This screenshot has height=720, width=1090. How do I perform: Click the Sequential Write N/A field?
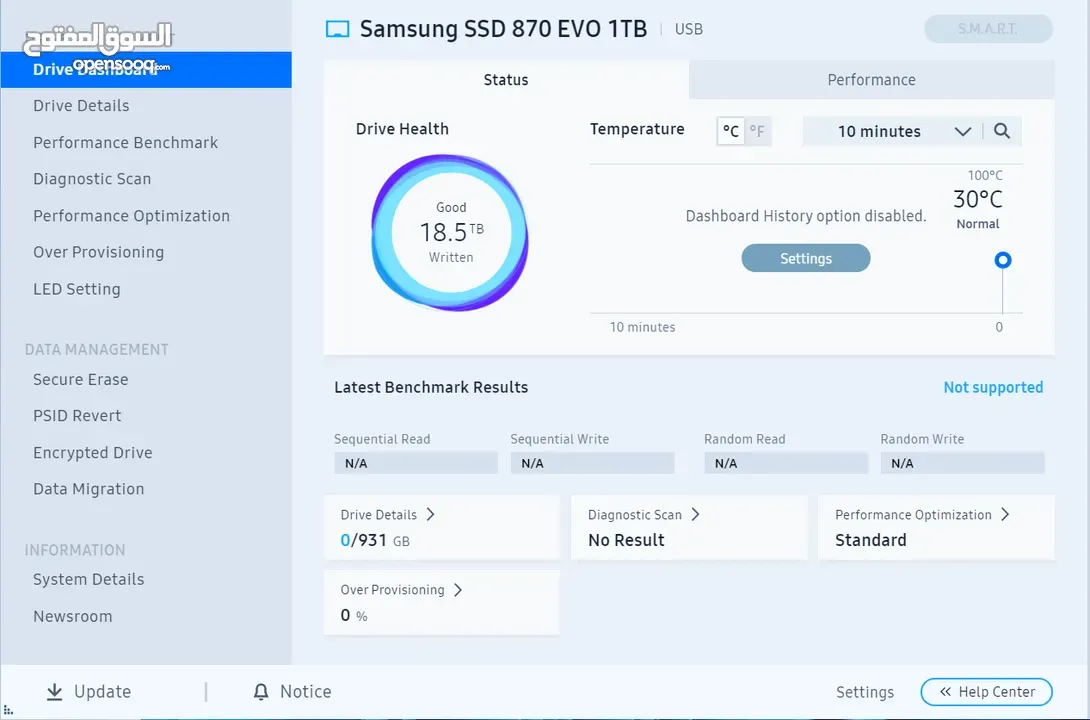(592, 463)
